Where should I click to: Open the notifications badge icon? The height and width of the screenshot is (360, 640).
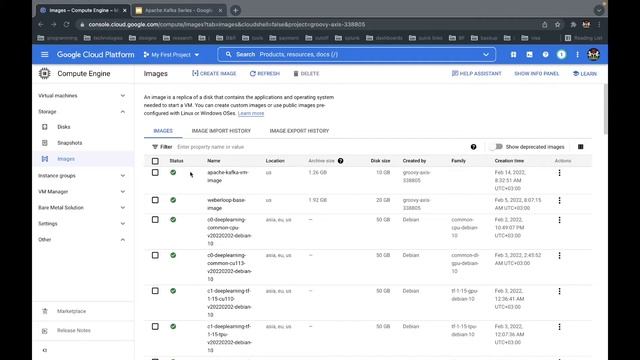(562, 54)
